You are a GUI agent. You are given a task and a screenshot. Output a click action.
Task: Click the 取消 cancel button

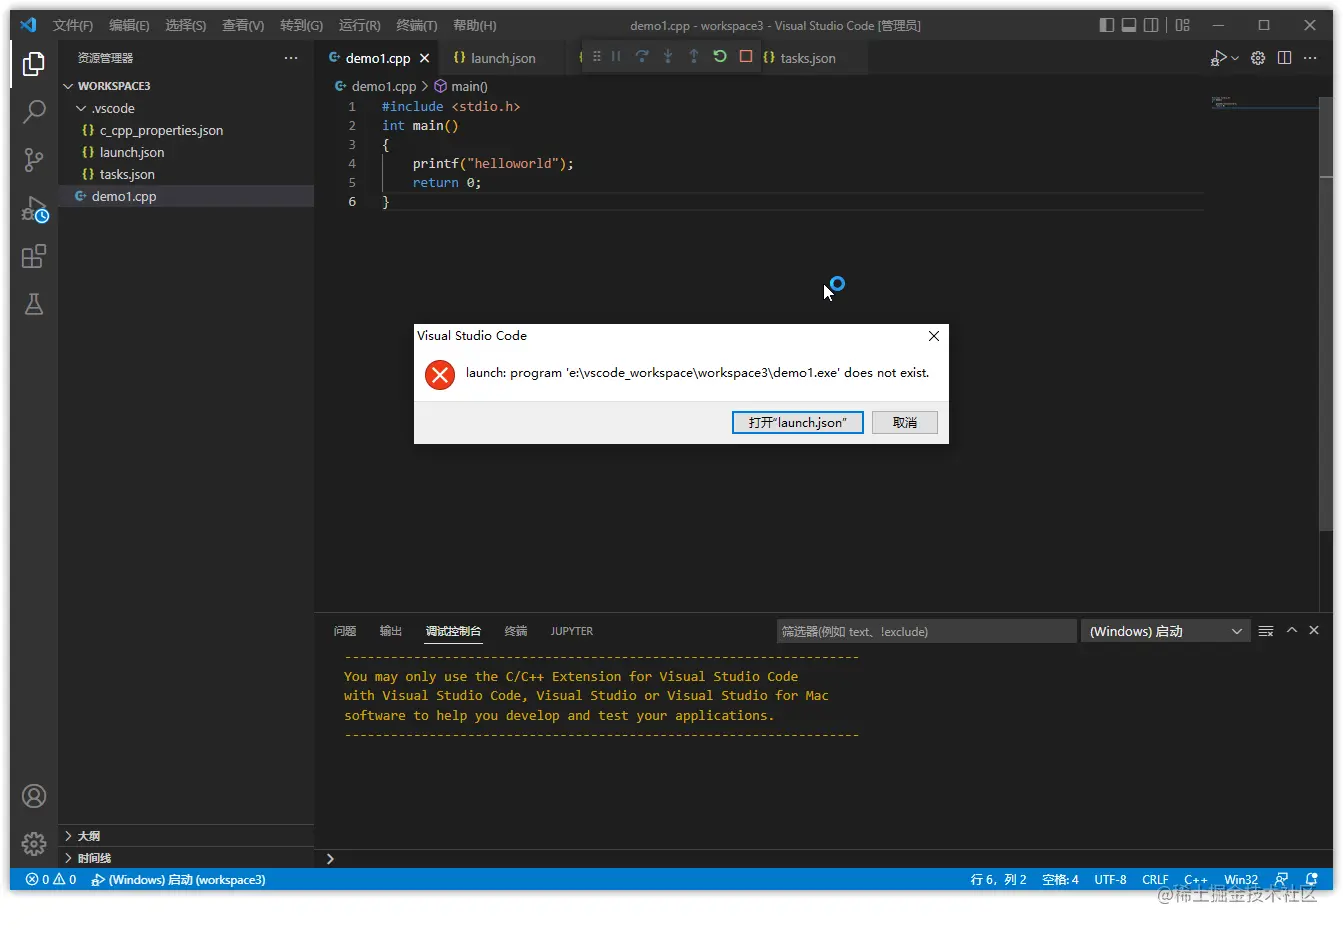(905, 423)
